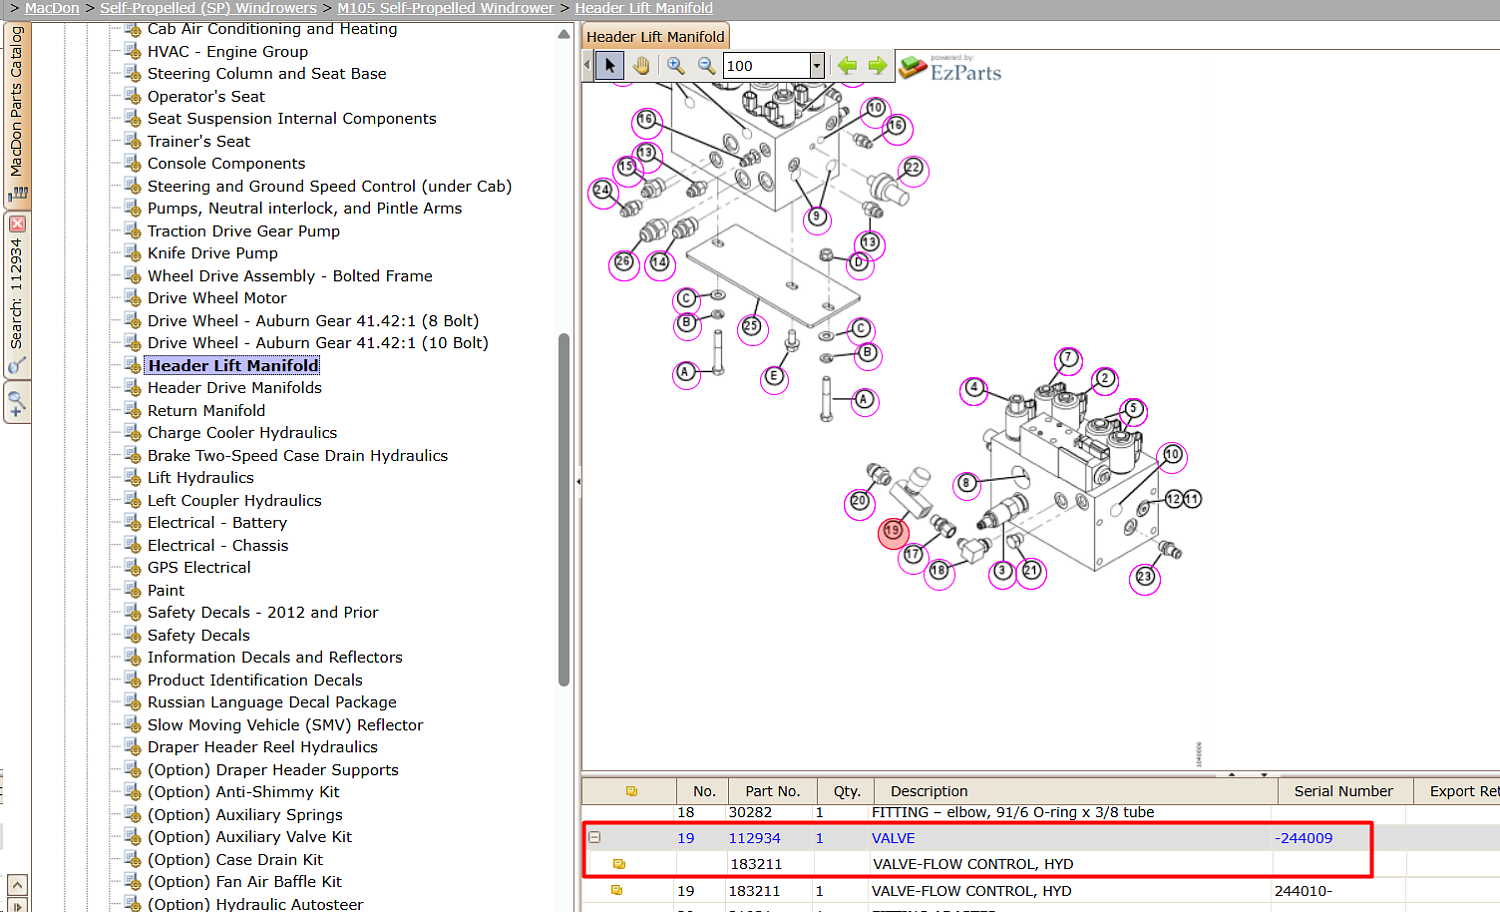
Task: Click part number 112934 in the table
Action: coord(754,838)
